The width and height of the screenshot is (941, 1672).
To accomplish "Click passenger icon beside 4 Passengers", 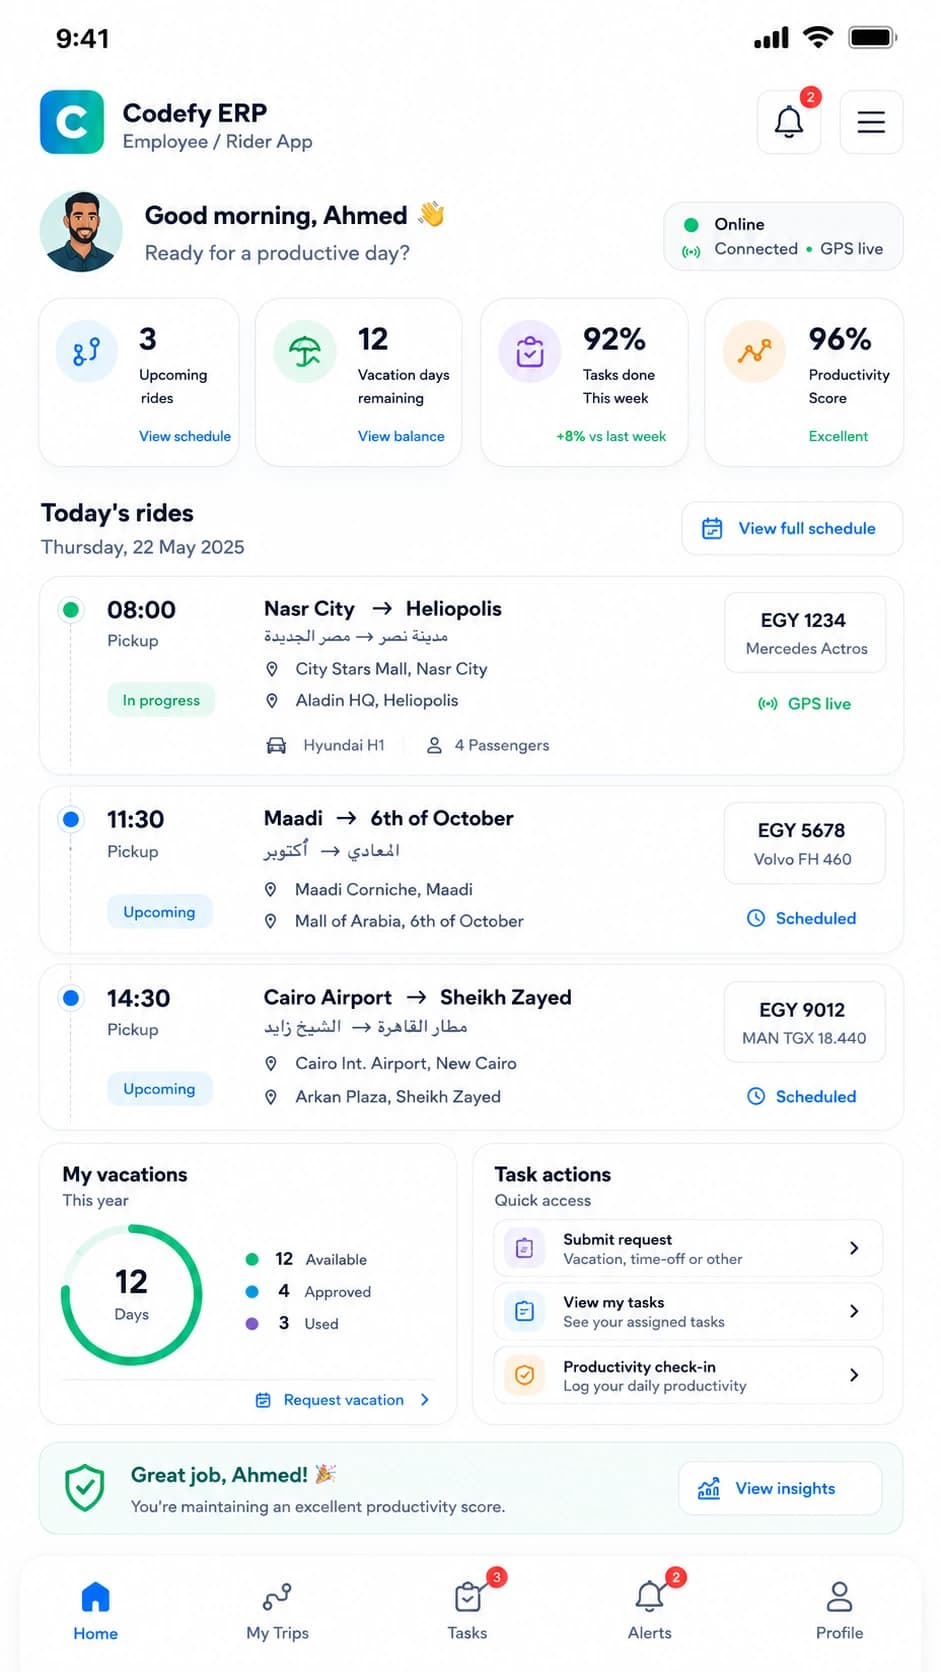I will coord(434,745).
